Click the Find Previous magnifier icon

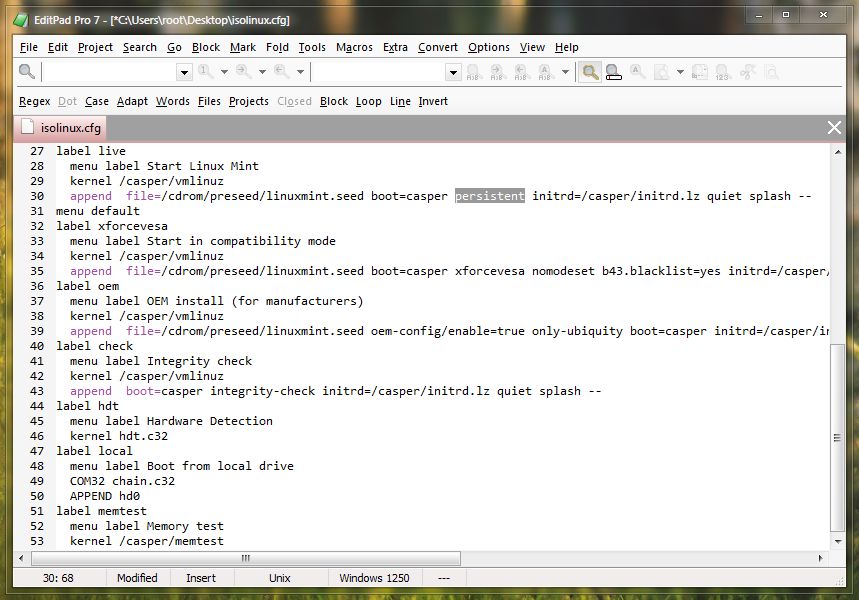[282, 72]
